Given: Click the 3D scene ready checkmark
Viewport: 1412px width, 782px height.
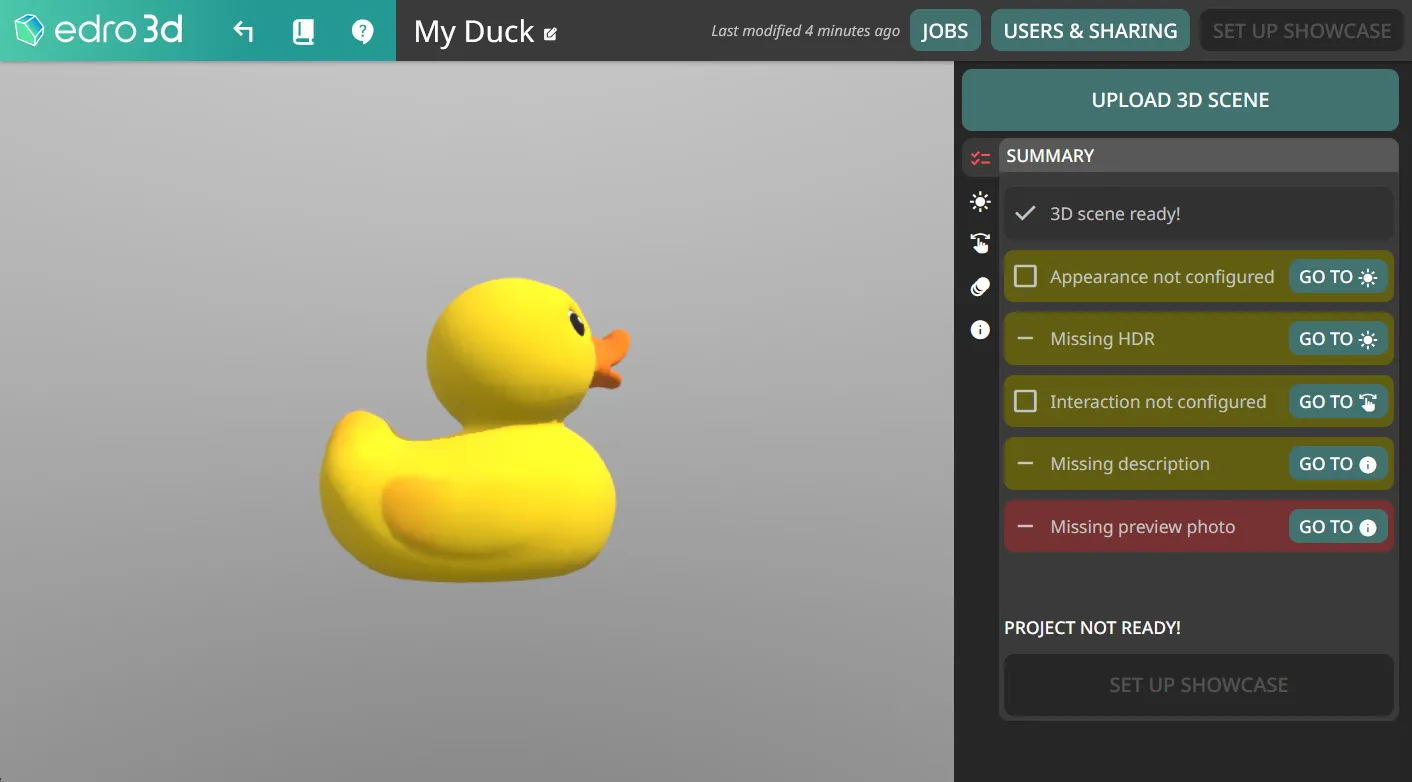Looking at the screenshot, I should point(1025,213).
